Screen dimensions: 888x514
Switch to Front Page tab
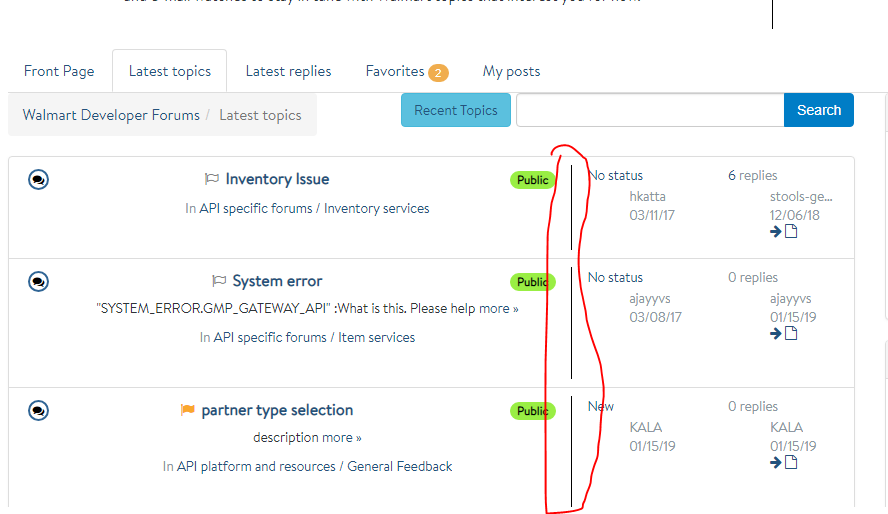59,71
